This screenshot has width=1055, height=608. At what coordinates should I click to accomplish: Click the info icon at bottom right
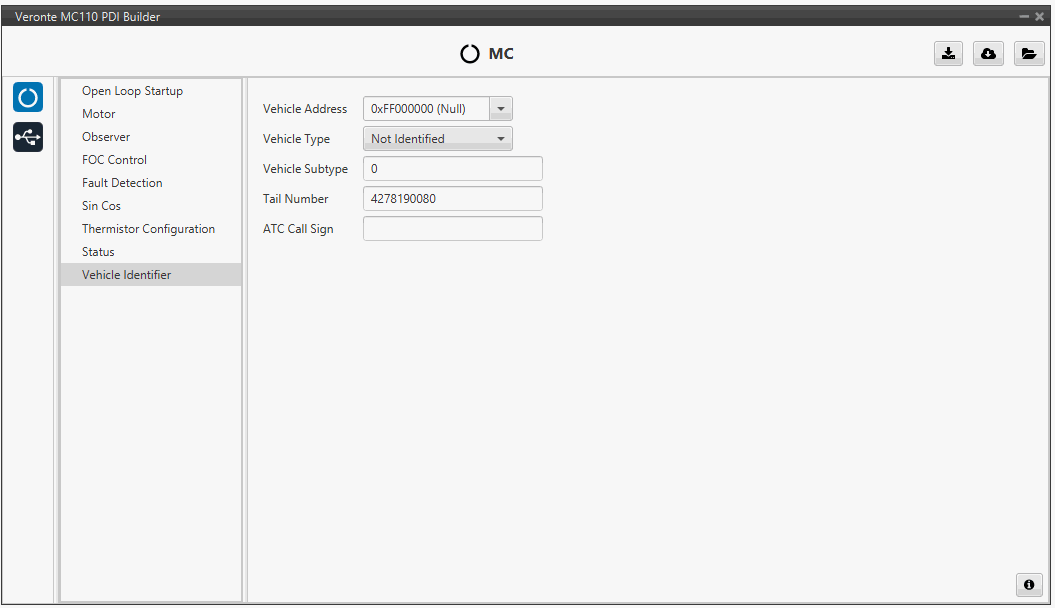[x=1028, y=585]
